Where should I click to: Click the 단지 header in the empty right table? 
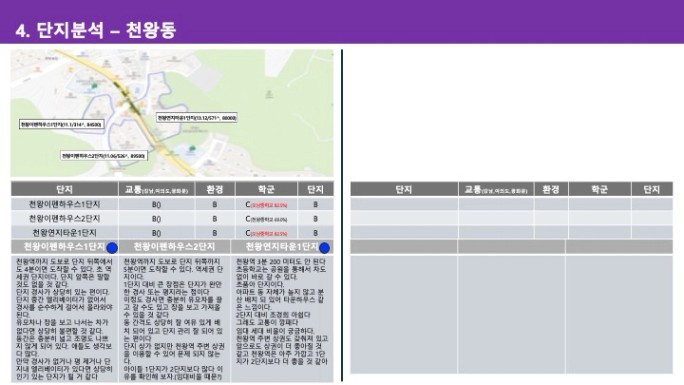point(404,189)
